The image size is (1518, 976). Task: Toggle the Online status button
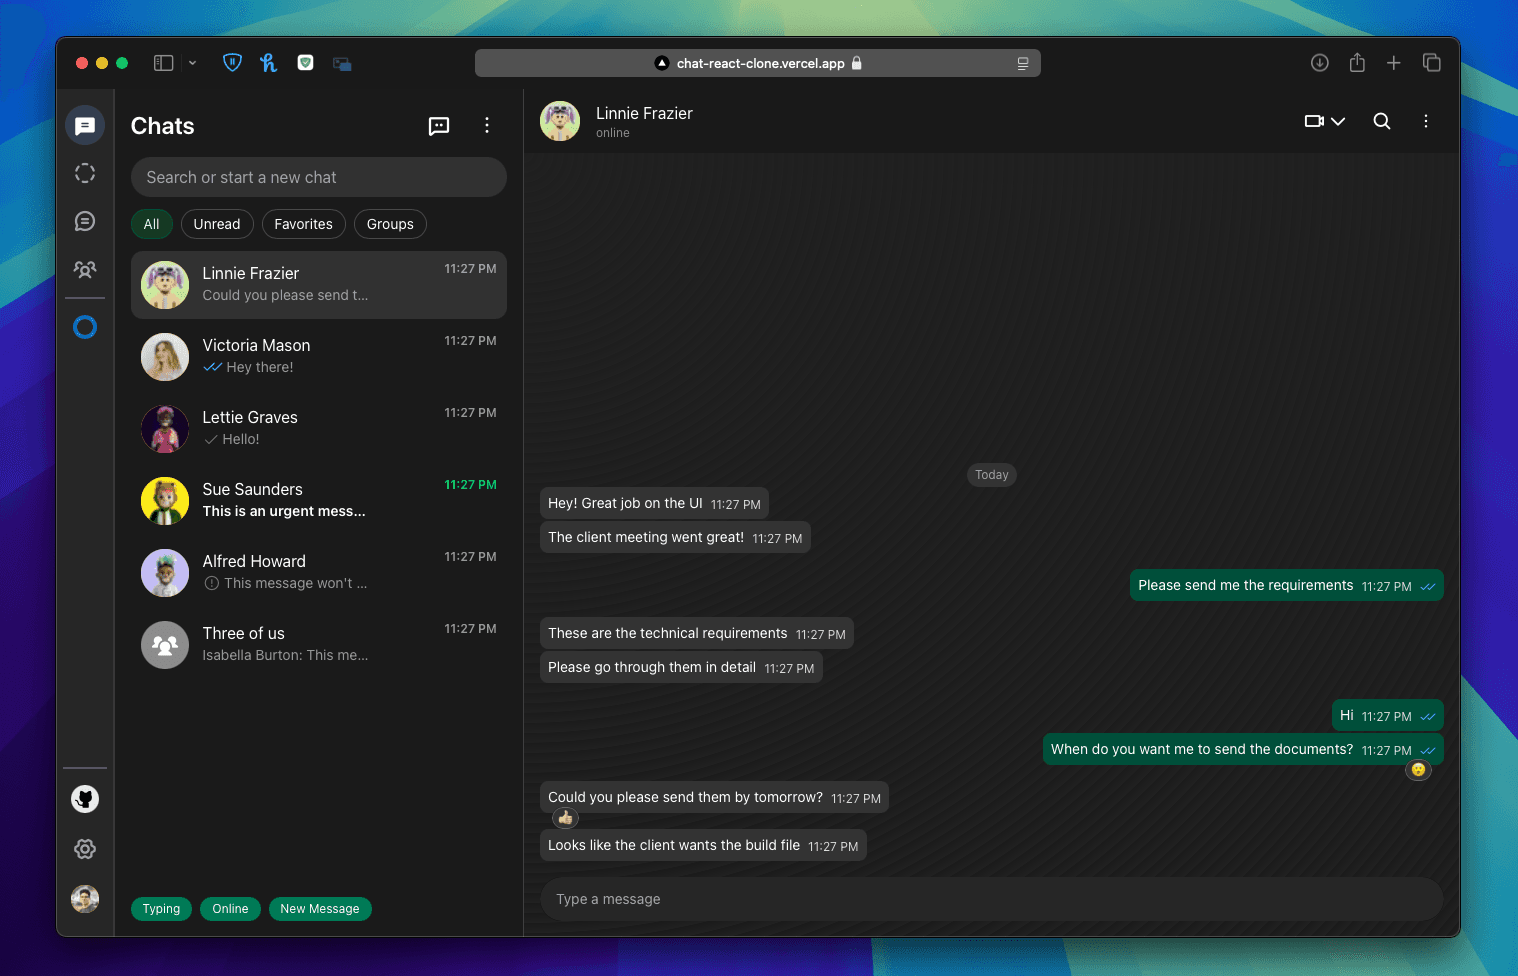(230, 909)
